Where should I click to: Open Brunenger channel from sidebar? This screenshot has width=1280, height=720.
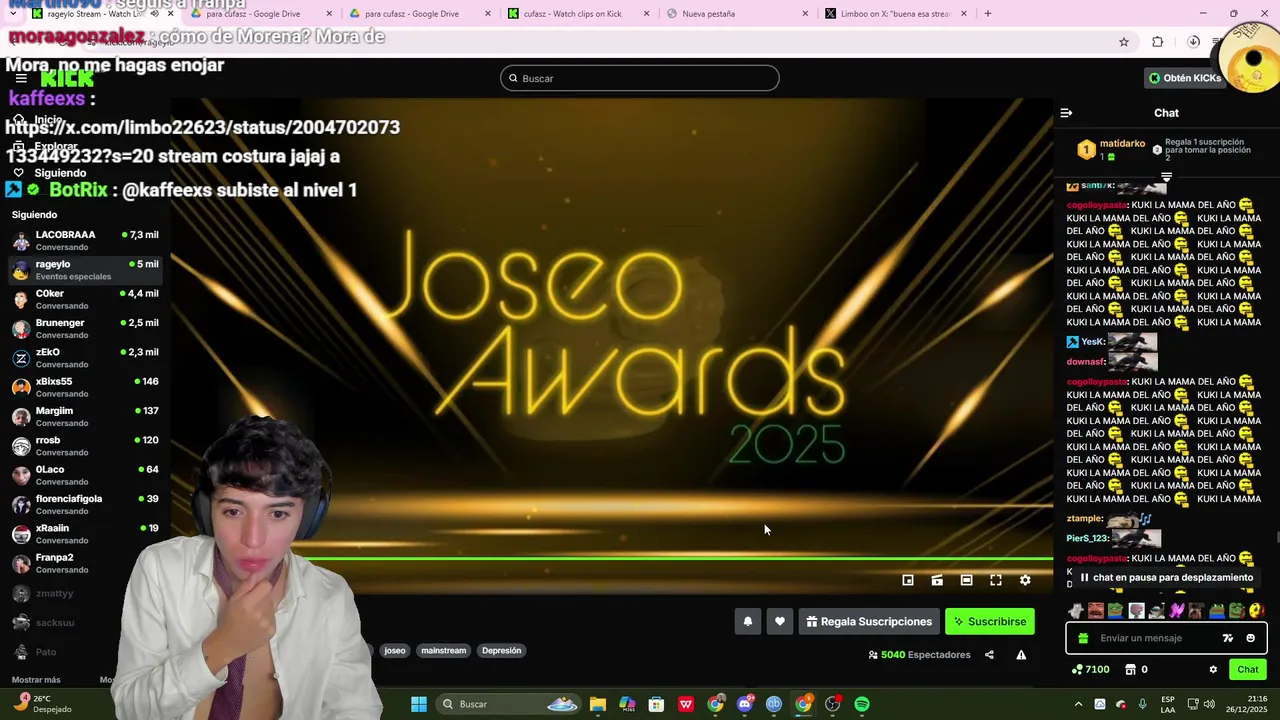(85, 329)
